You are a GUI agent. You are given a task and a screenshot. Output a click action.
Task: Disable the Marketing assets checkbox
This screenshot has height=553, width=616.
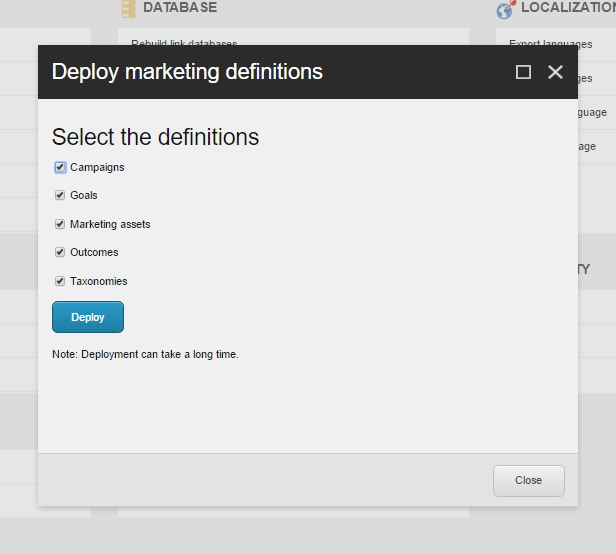60,225
